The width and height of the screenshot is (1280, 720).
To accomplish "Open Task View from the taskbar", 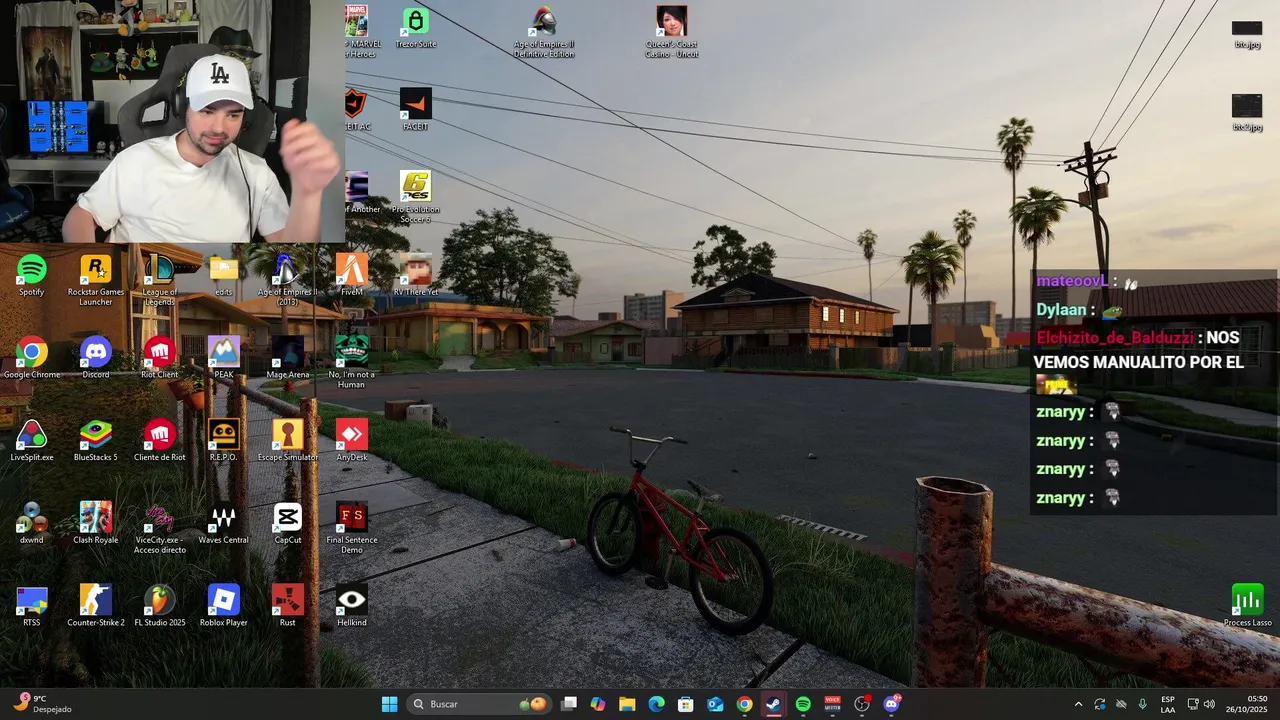I will pyautogui.click(x=569, y=704).
